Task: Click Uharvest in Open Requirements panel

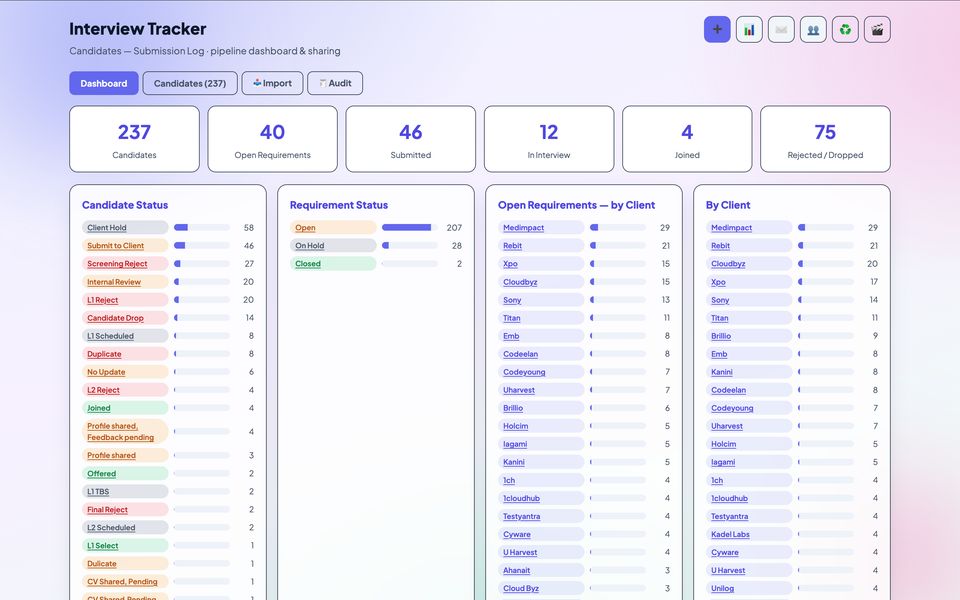Action: 541,390
